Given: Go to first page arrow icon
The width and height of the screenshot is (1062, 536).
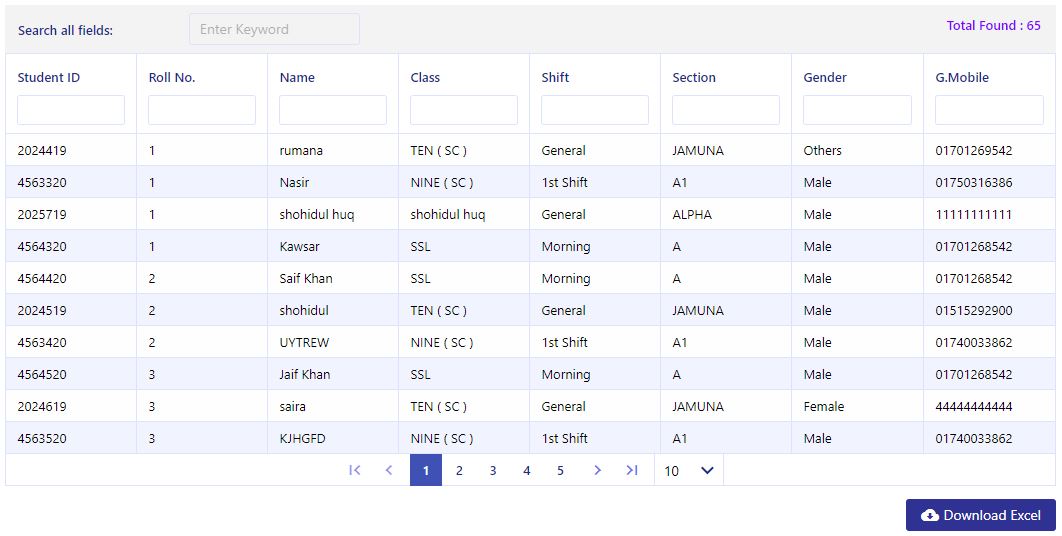Looking at the screenshot, I should [x=354, y=470].
